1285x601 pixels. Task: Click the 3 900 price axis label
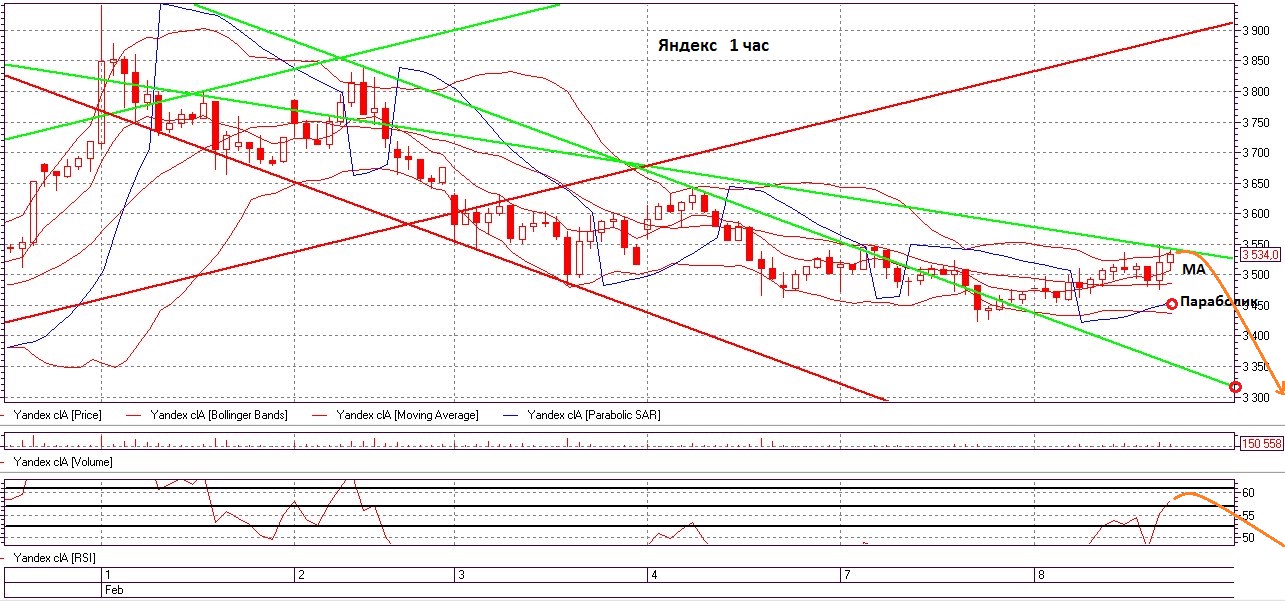[x=1257, y=31]
